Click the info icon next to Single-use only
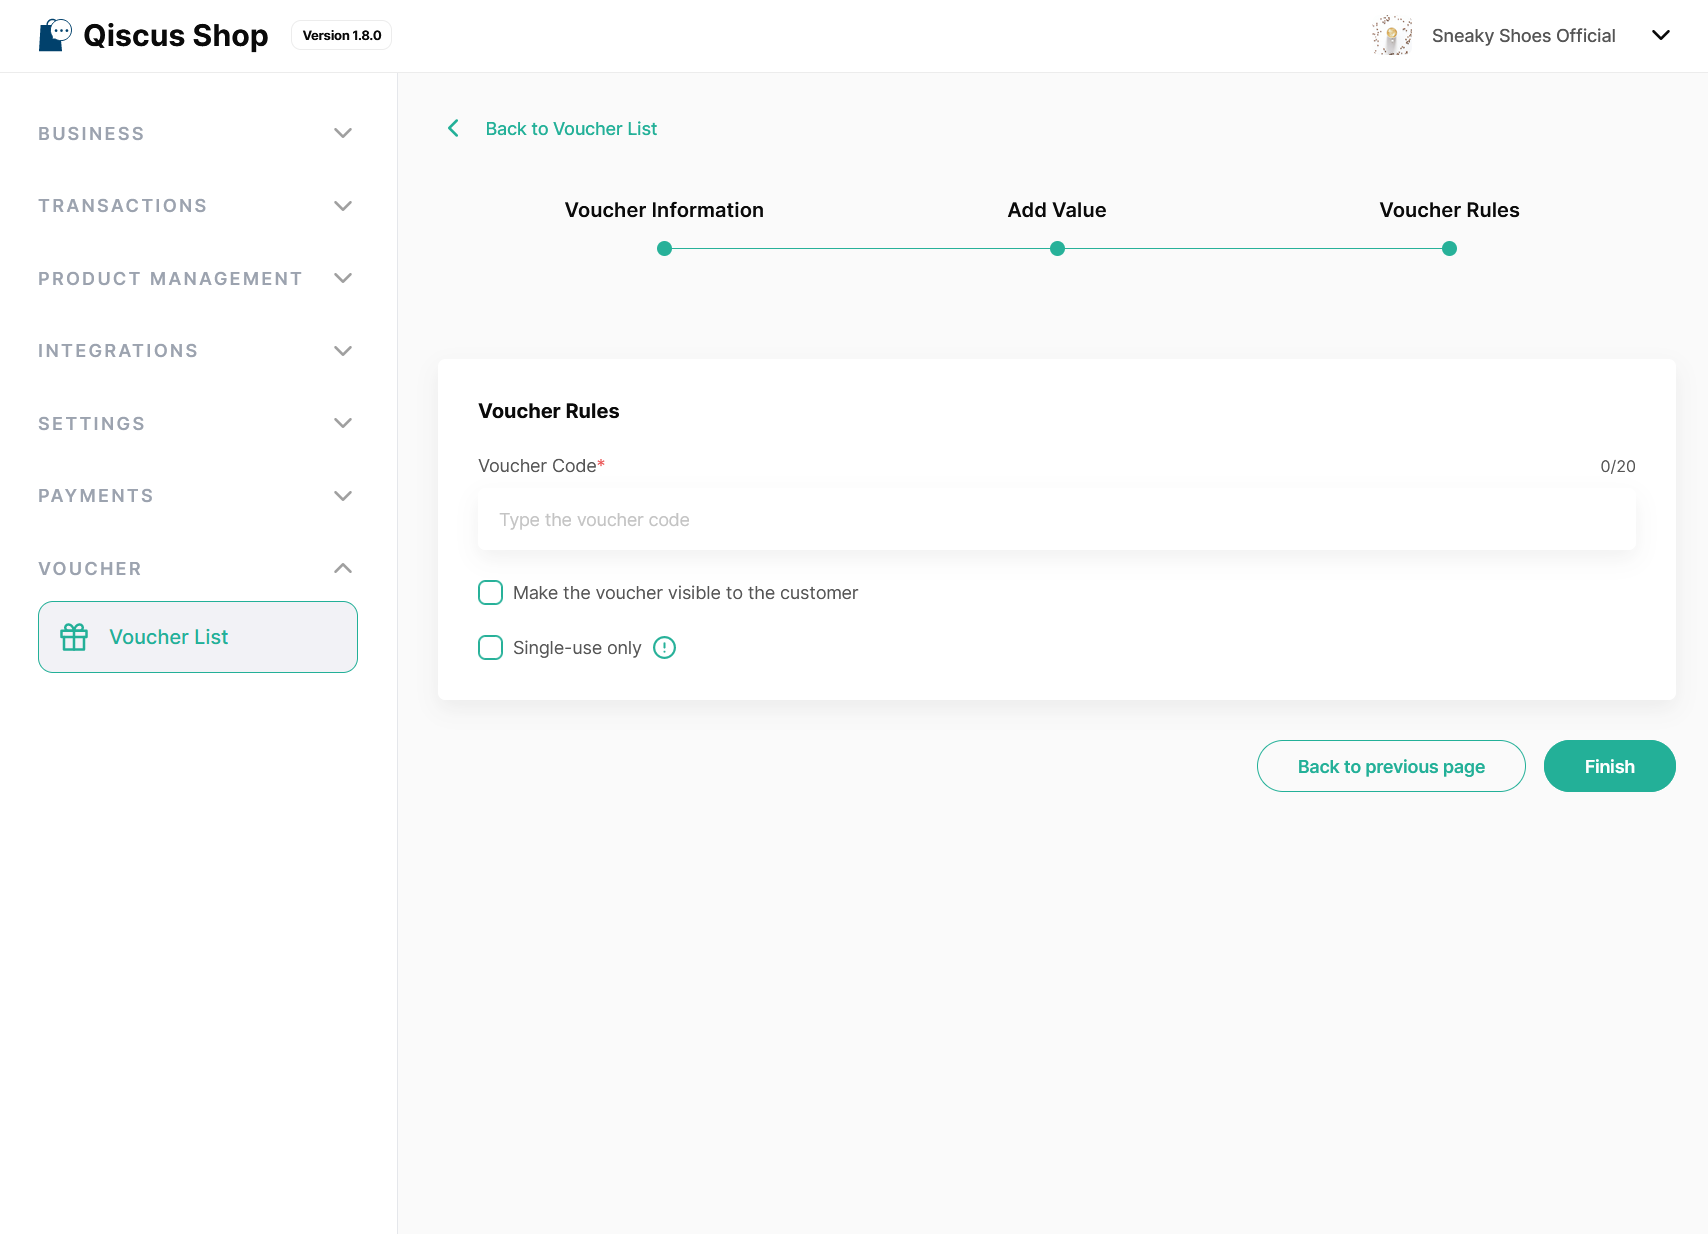 (664, 648)
